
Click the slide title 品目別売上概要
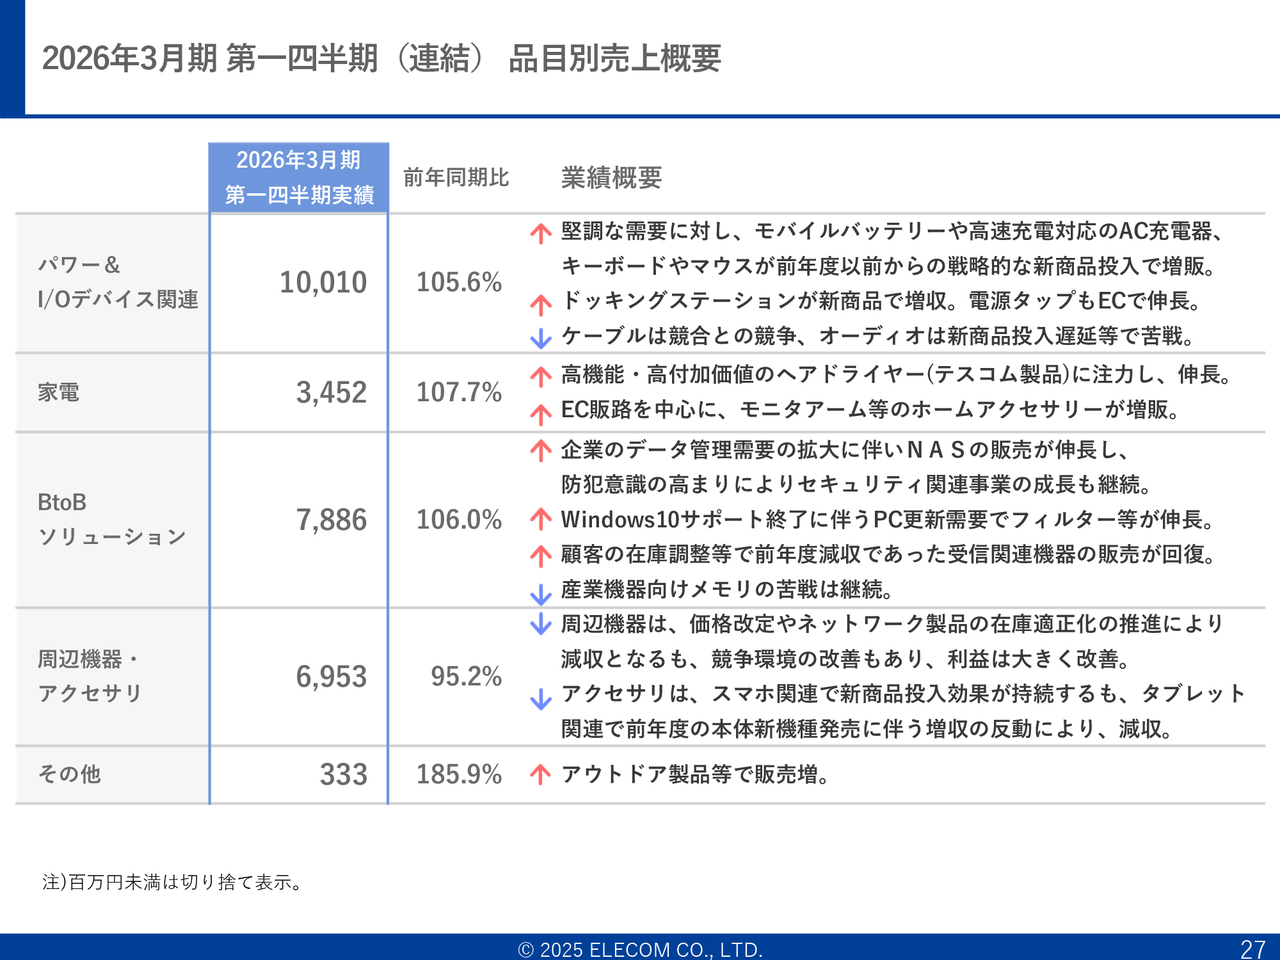(x=614, y=58)
